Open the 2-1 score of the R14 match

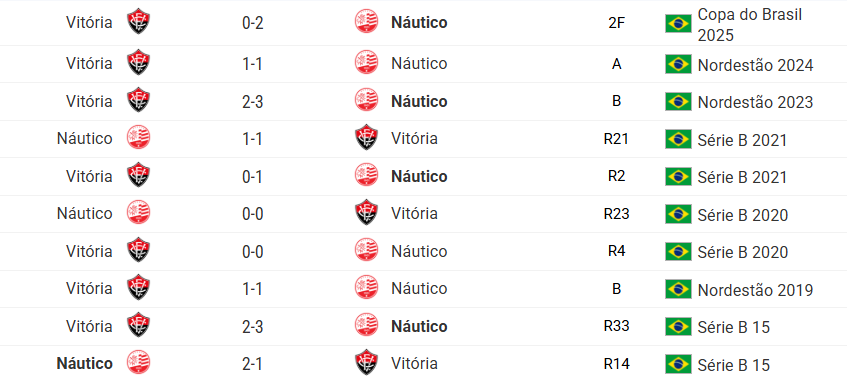click(x=252, y=363)
